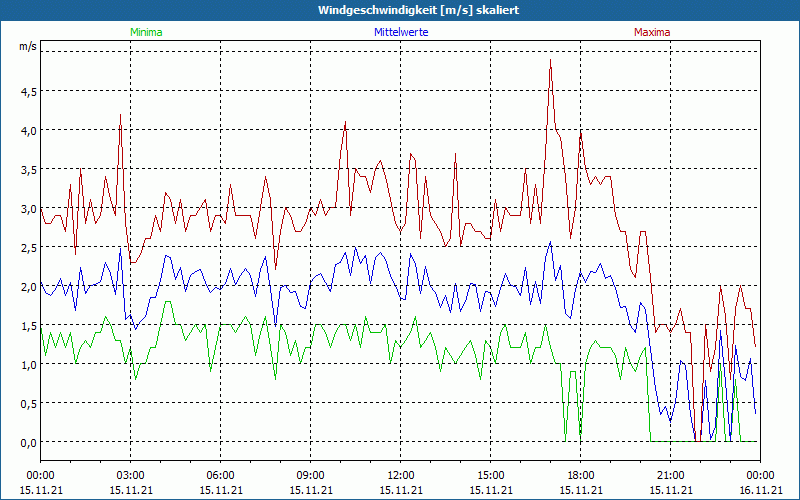This screenshot has height=500, width=800.
Task: Click the red Maxima legend label
Action: [x=652, y=32]
